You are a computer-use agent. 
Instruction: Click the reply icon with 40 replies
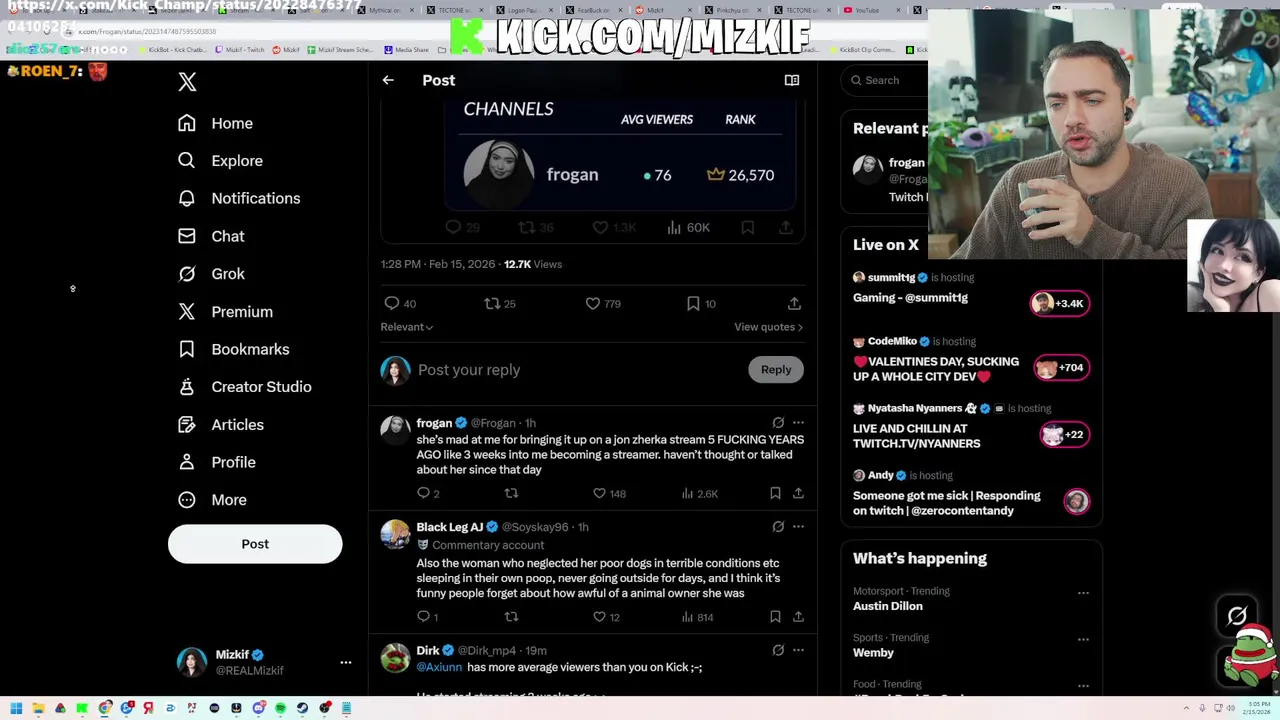(392, 303)
